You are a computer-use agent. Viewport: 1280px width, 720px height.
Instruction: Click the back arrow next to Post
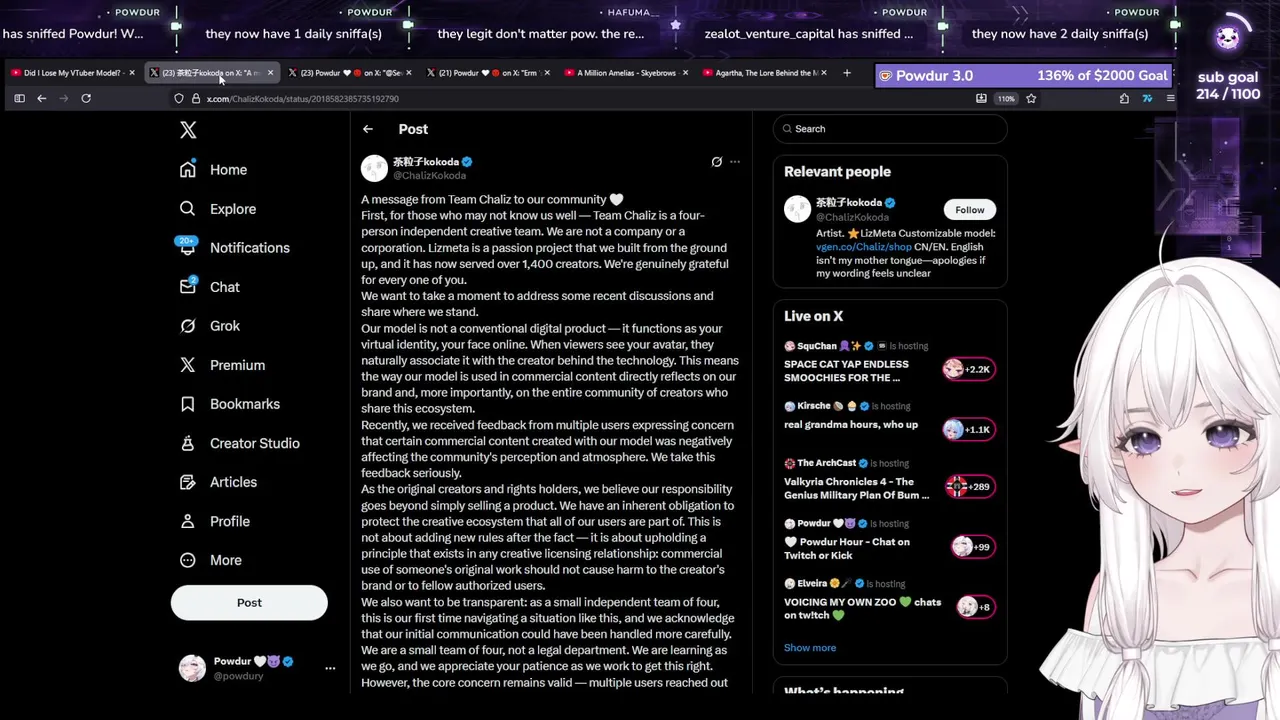(x=368, y=129)
